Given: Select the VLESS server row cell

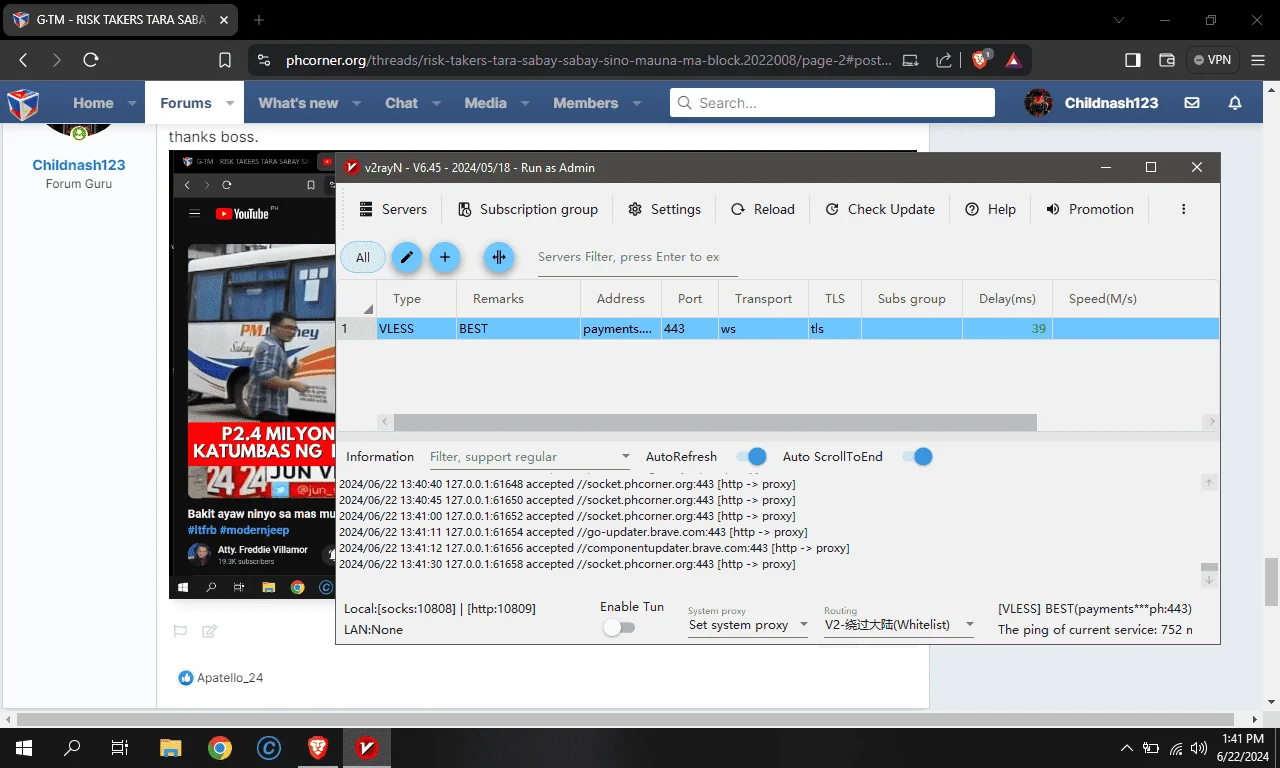Looking at the screenshot, I should (416, 328).
